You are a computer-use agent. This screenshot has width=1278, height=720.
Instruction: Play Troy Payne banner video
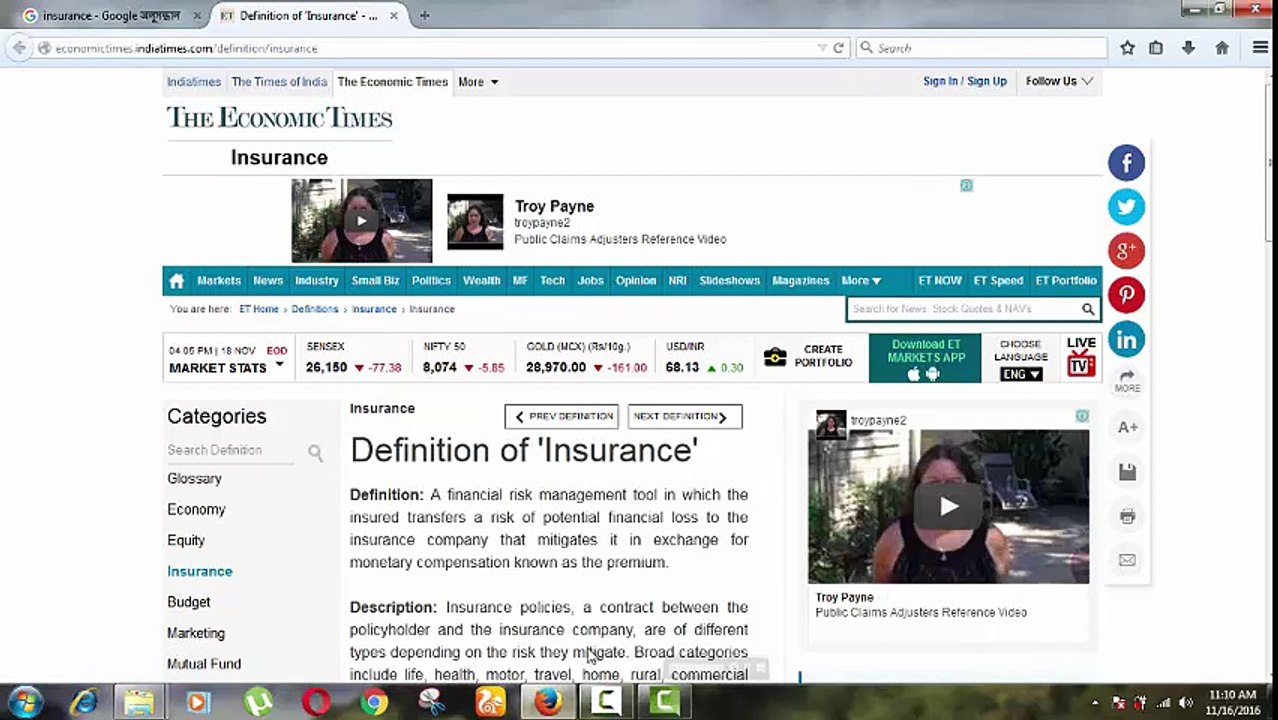click(x=362, y=221)
